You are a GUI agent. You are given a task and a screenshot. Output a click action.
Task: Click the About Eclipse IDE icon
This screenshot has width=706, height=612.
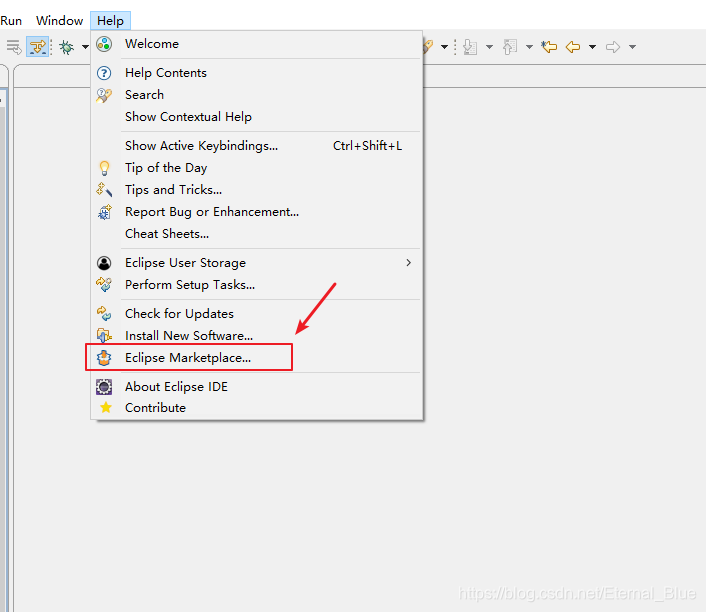coord(104,387)
